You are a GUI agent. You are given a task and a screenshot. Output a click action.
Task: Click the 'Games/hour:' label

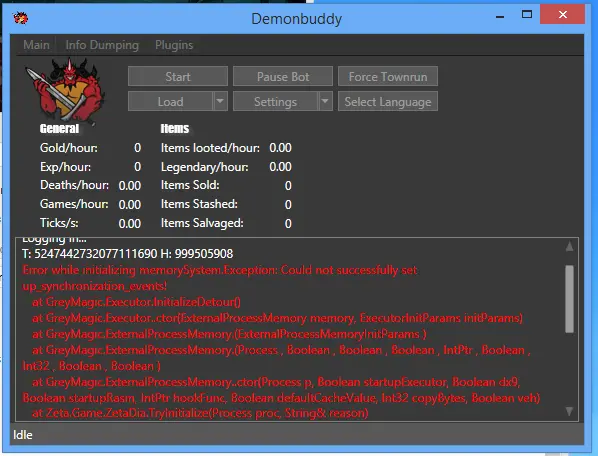coord(74,204)
